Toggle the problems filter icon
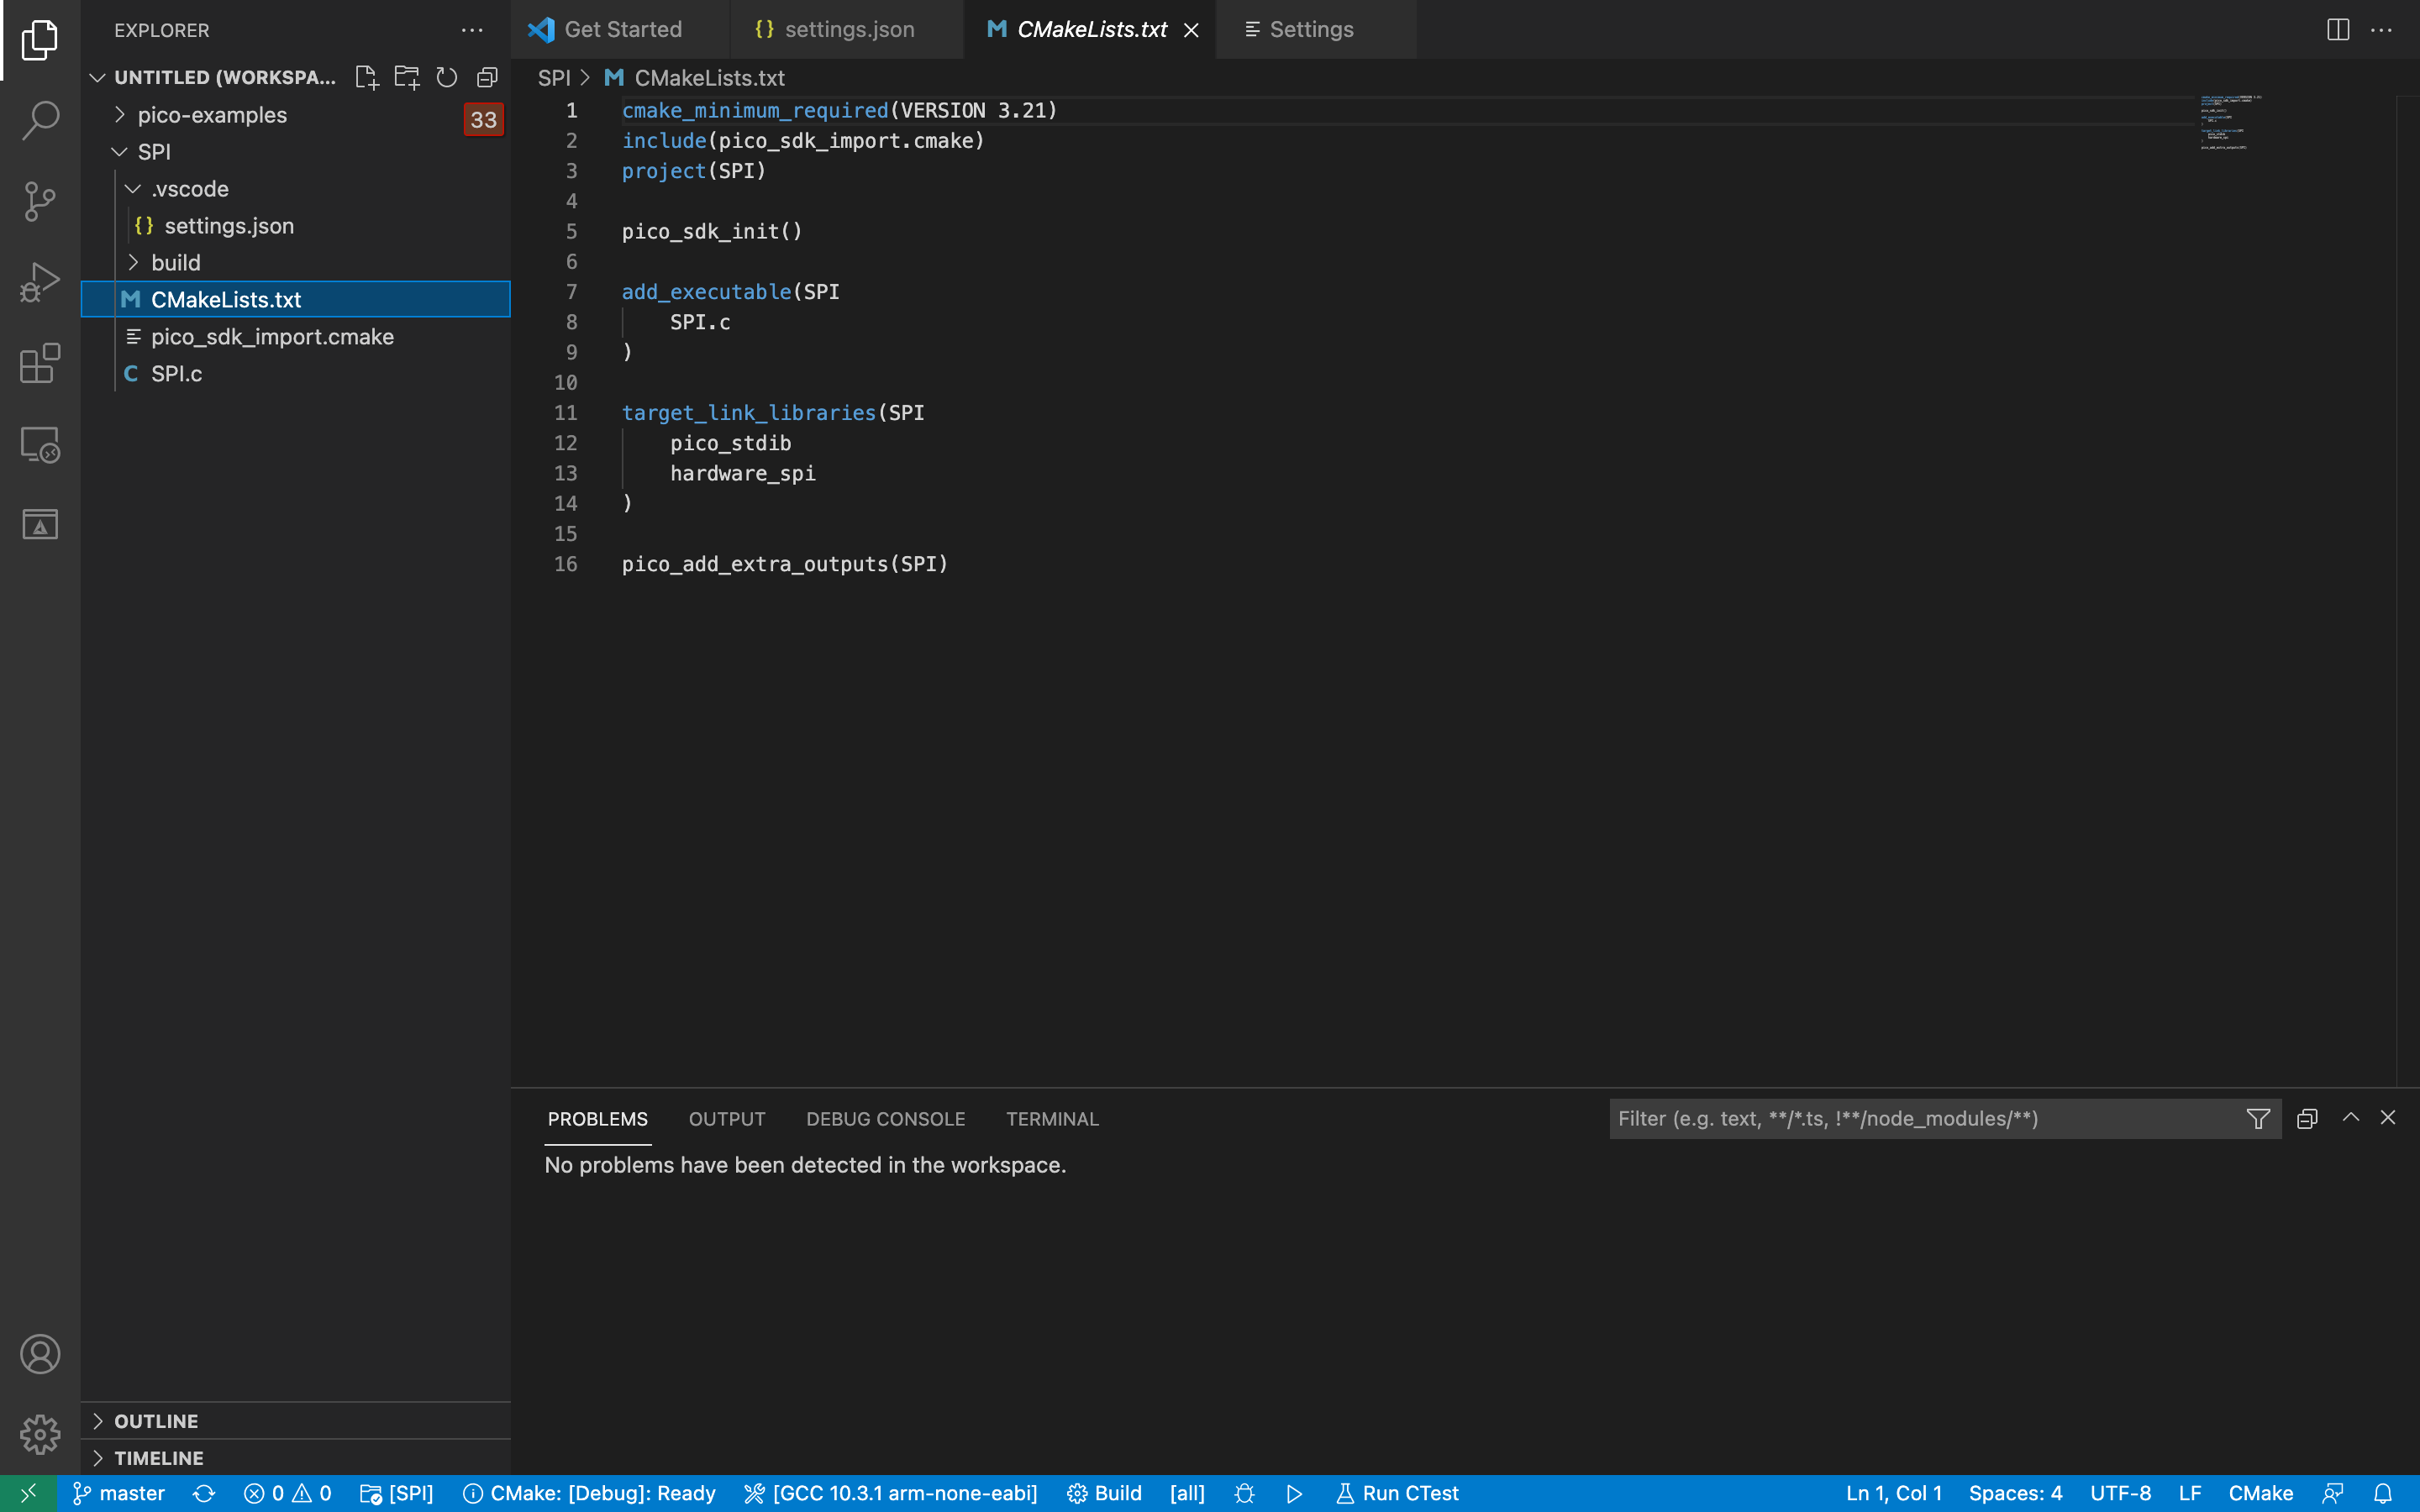The width and height of the screenshot is (2420, 1512). click(2258, 1118)
